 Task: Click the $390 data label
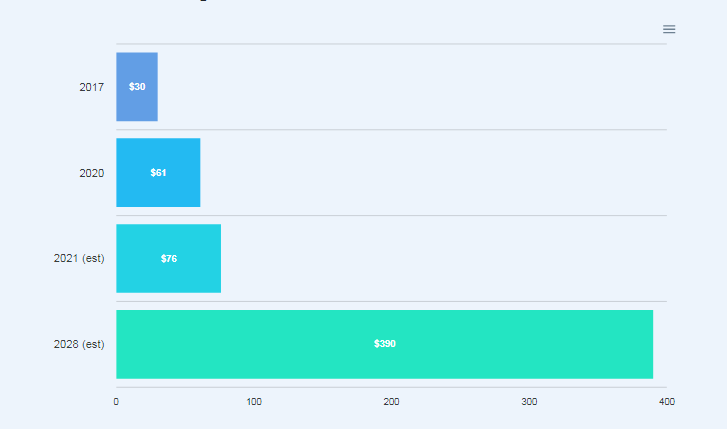[385, 344]
